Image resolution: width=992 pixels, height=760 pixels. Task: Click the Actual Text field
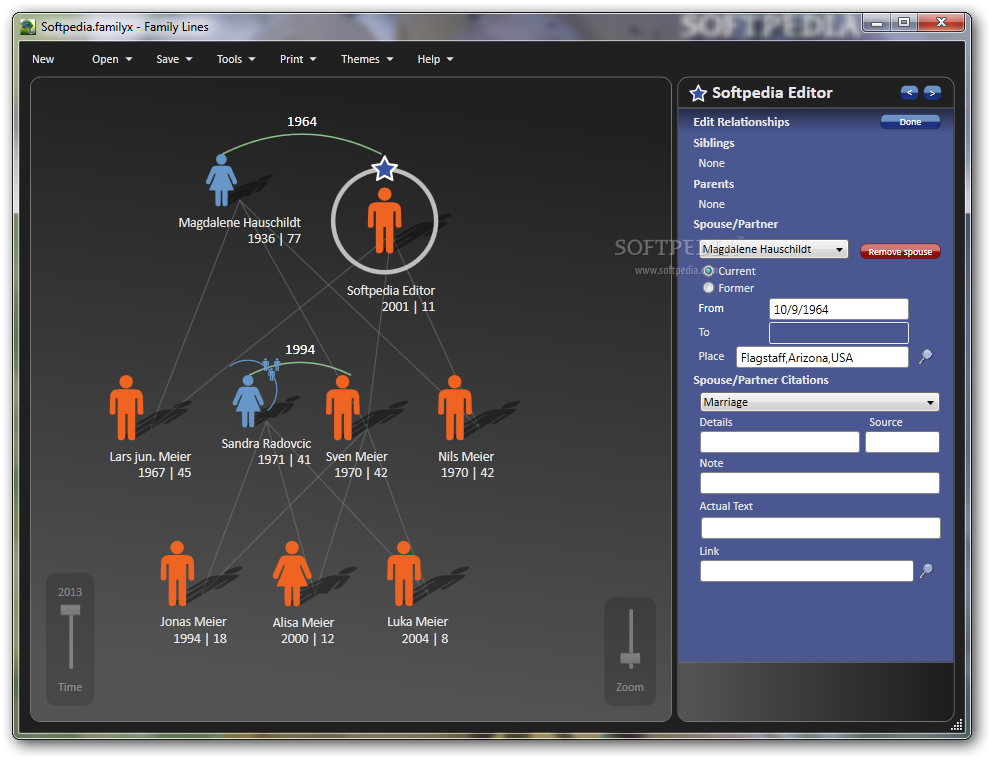821,528
